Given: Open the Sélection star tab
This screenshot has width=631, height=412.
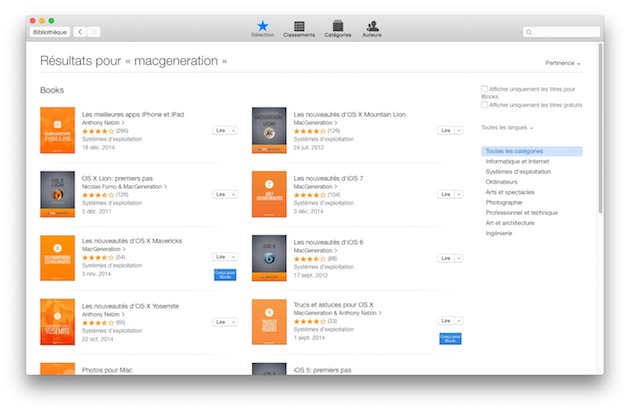Looking at the screenshot, I should tap(262, 29).
